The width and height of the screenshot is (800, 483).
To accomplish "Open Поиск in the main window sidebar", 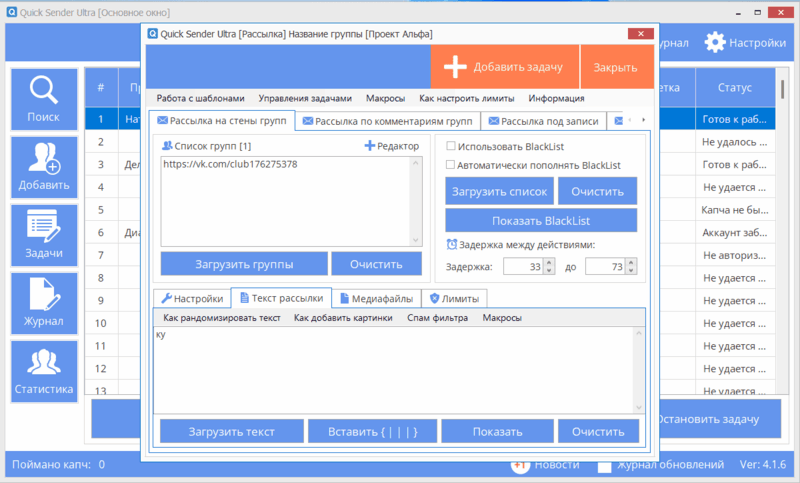I will [x=44, y=99].
